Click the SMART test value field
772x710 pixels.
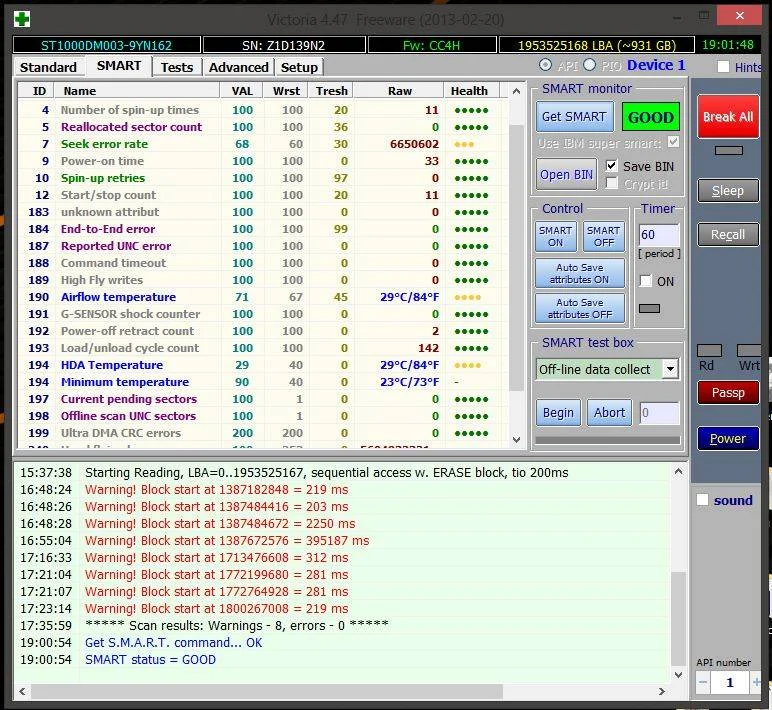[659, 413]
